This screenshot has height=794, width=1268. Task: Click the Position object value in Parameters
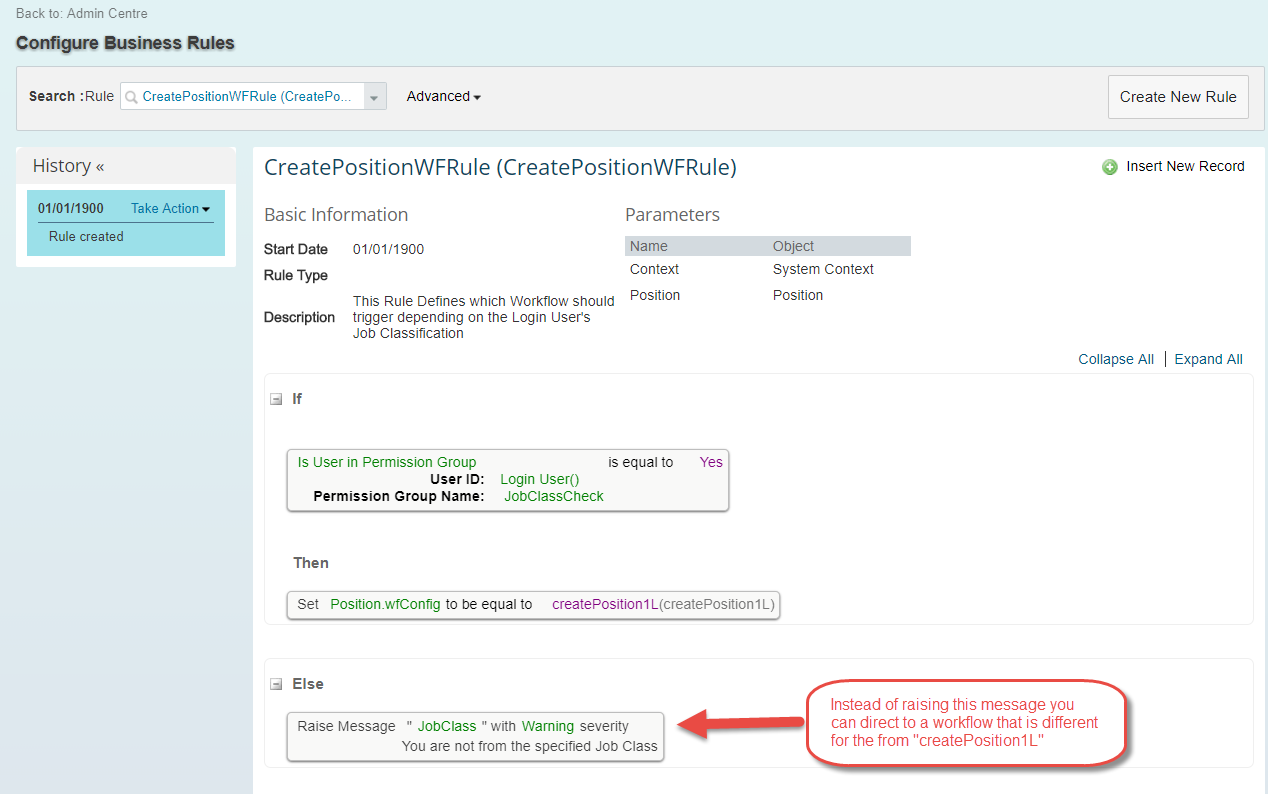798,295
